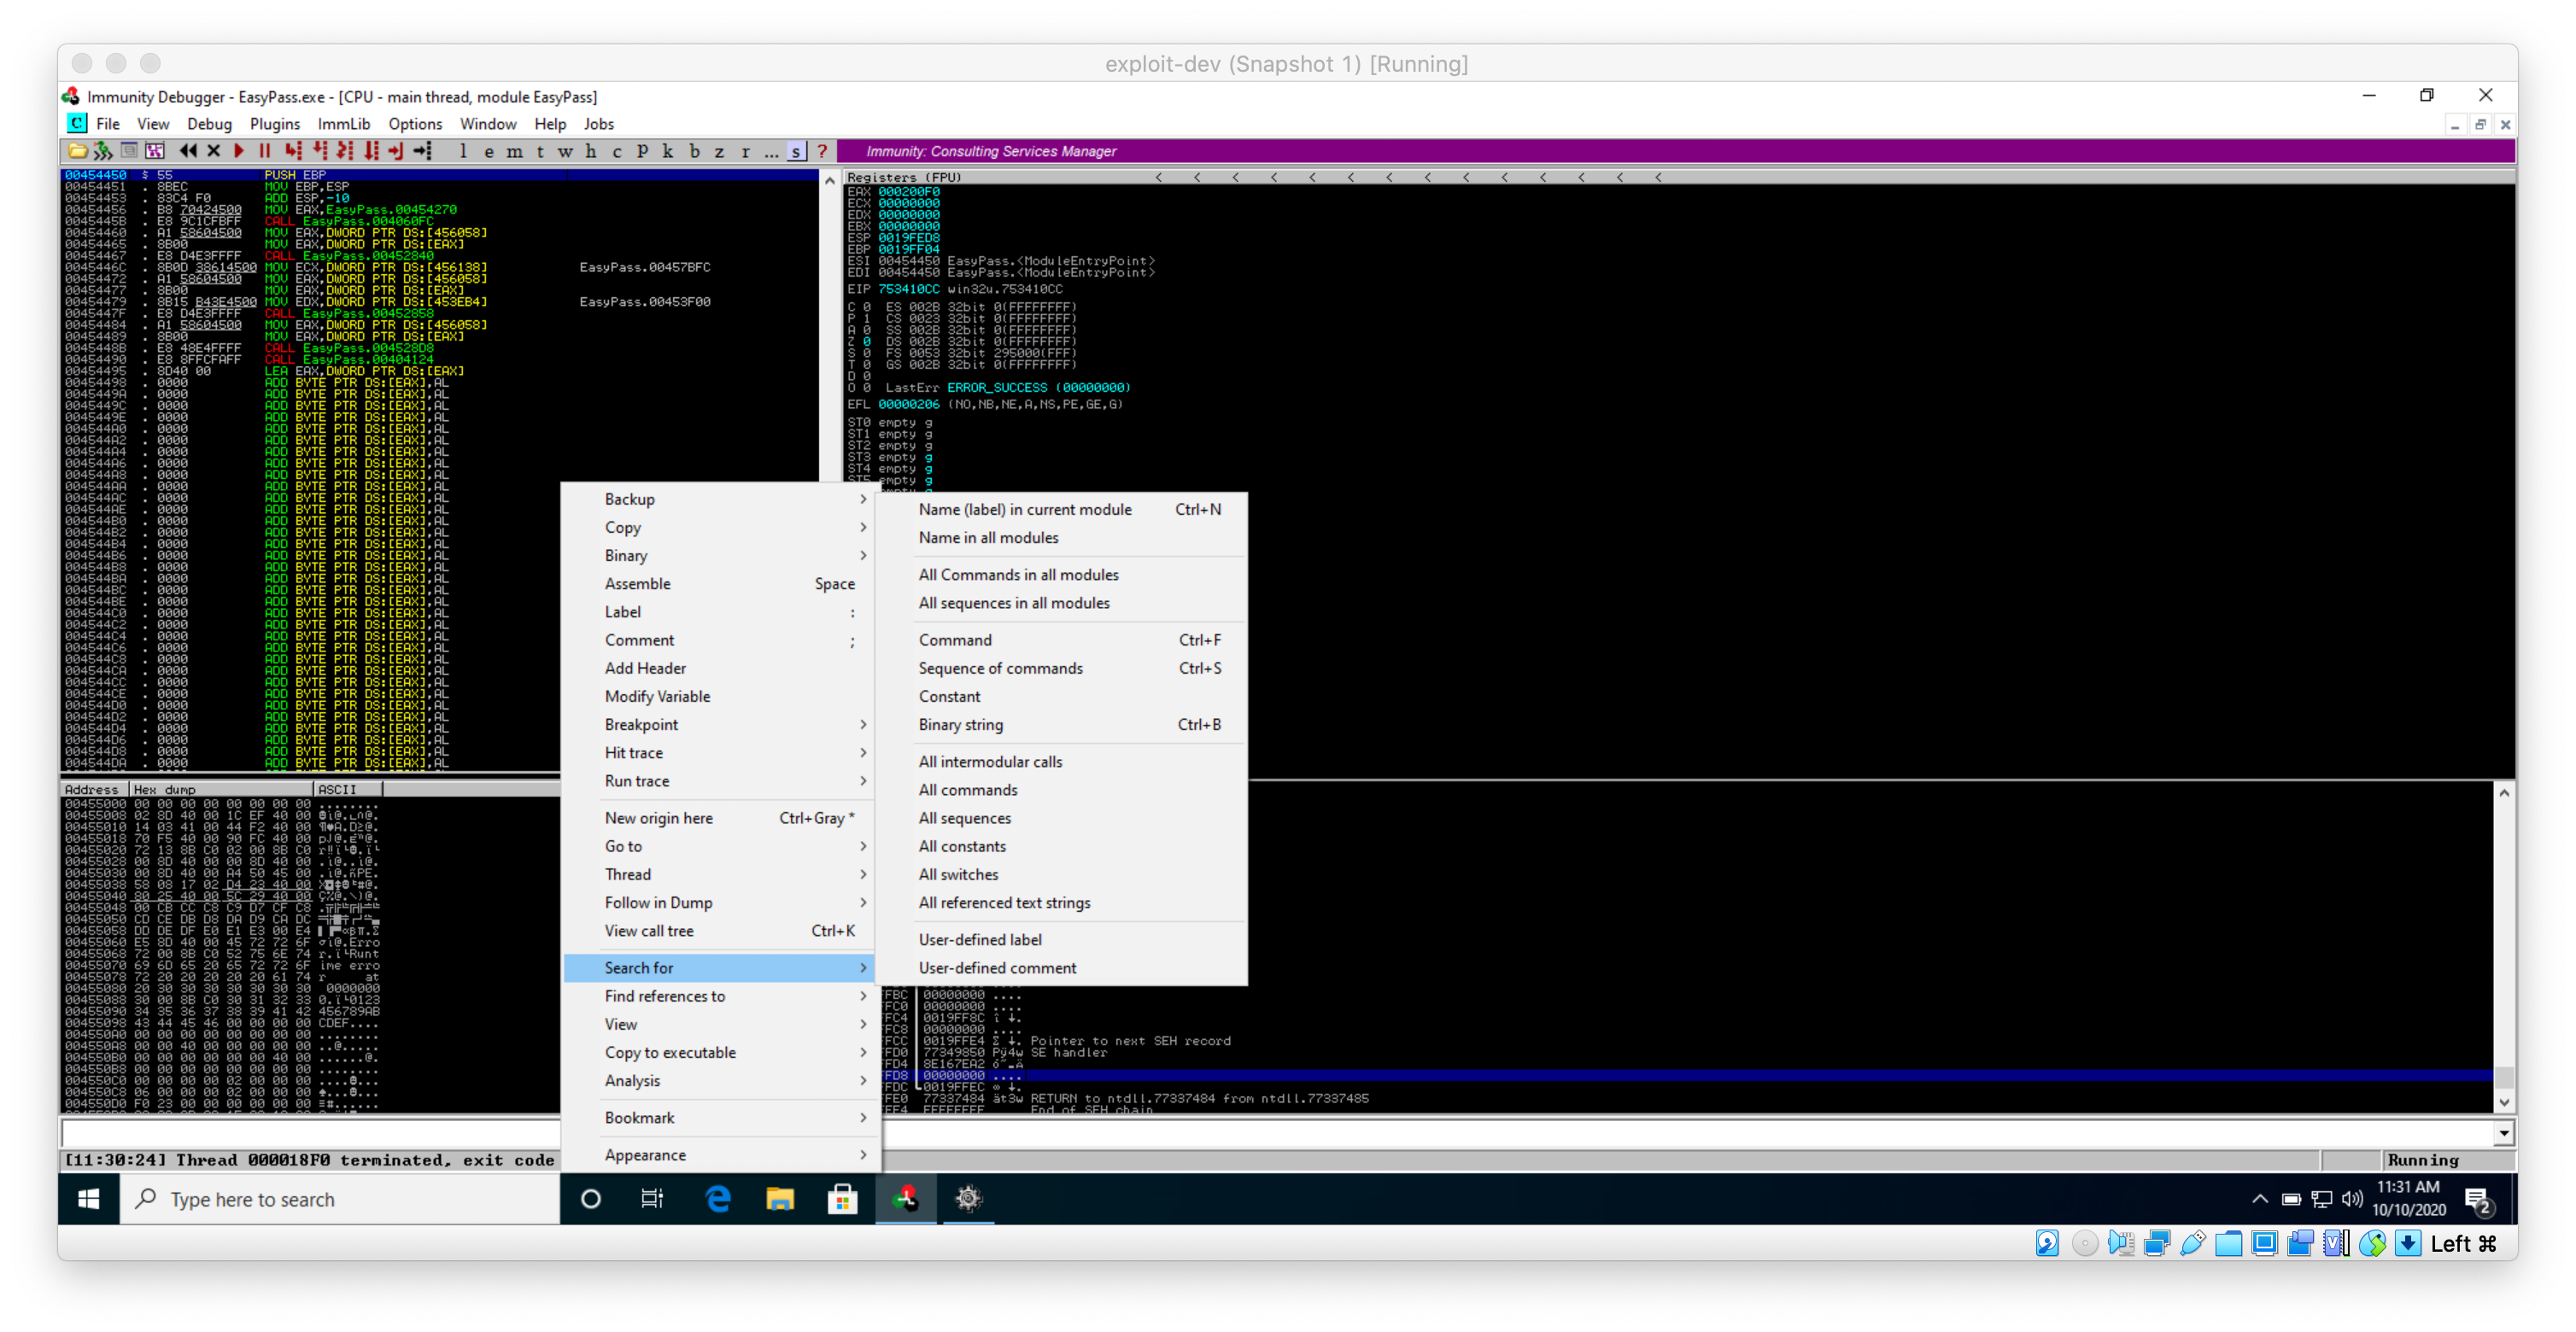
Task: Click the Task View taskbar icon
Action: (x=652, y=1198)
